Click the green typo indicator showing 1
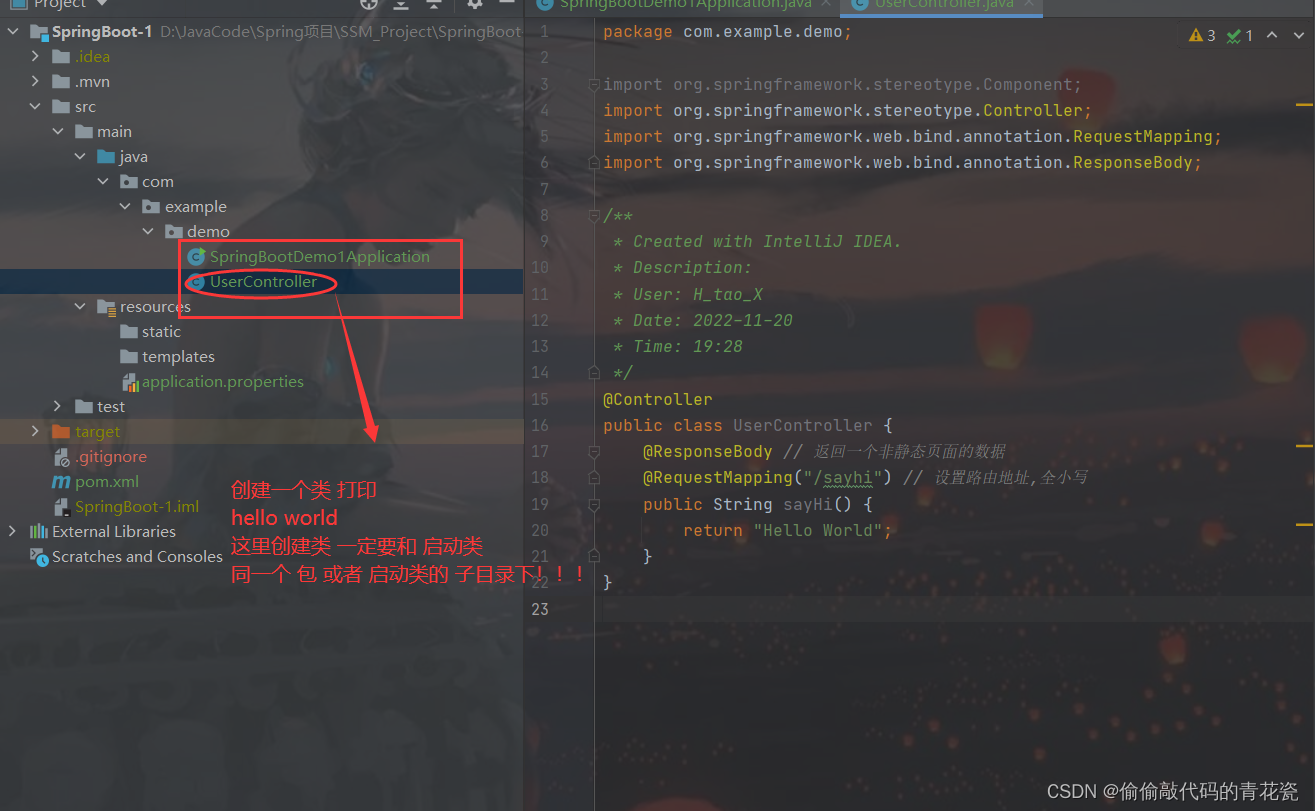The height and width of the screenshot is (811, 1315). [1240, 35]
